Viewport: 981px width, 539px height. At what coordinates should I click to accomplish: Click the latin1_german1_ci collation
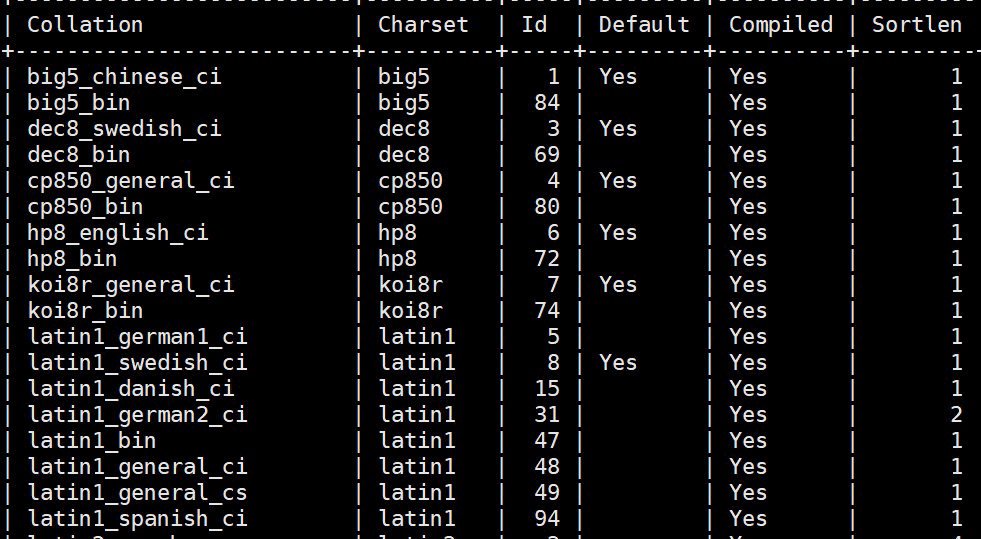pos(137,336)
